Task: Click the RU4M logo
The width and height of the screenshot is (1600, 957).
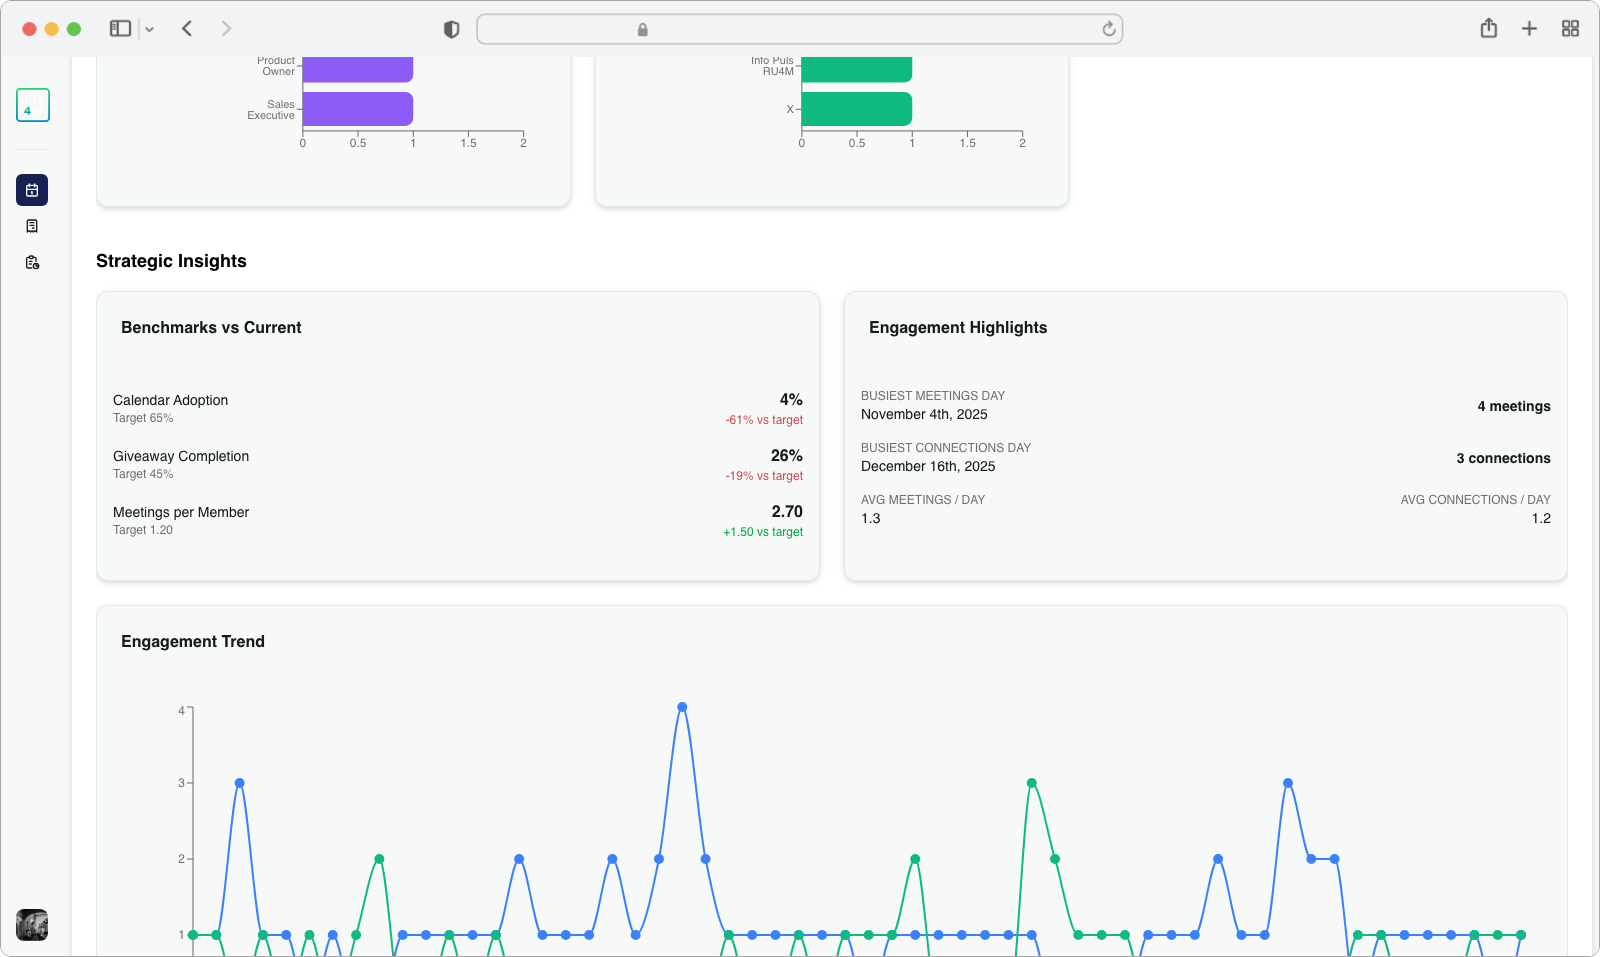Action: coord(33,105)
